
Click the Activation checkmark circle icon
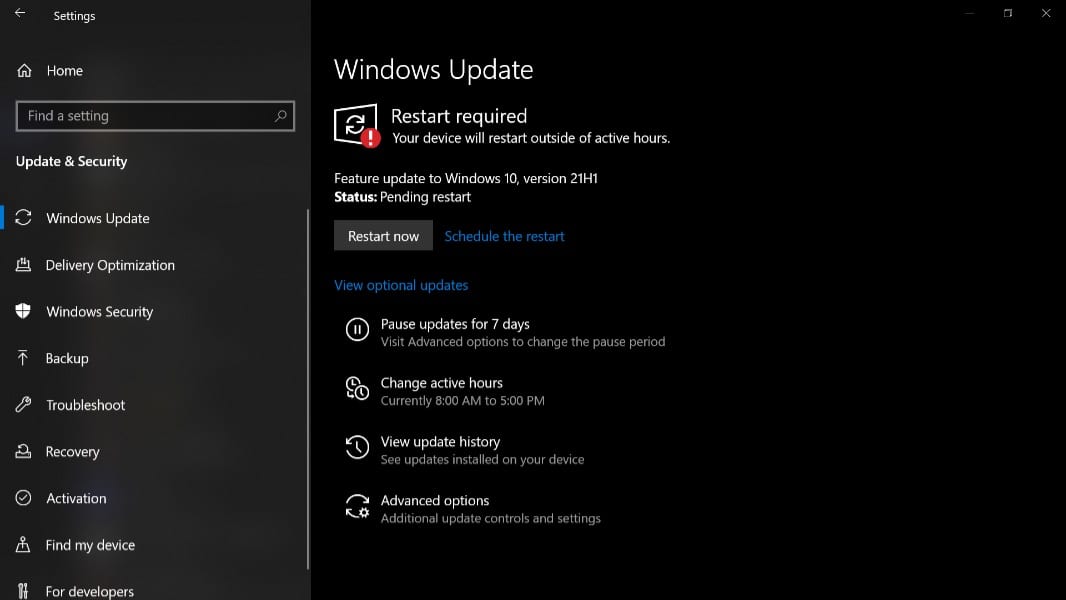(23, 498)
